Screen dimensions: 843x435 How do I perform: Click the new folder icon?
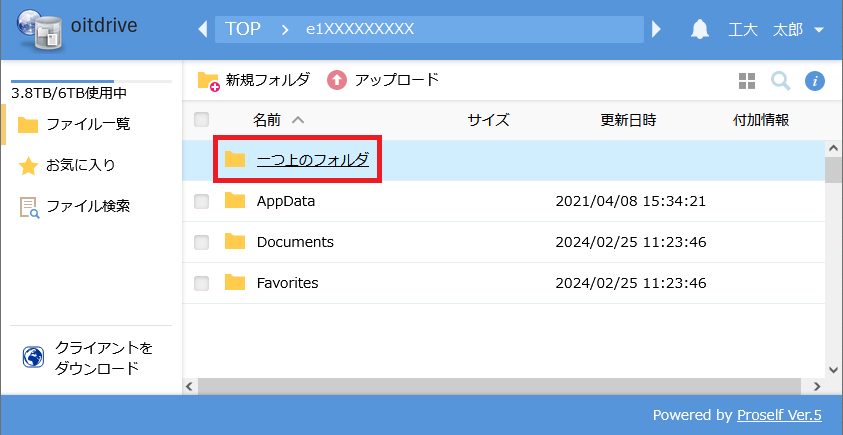[208, 80]
